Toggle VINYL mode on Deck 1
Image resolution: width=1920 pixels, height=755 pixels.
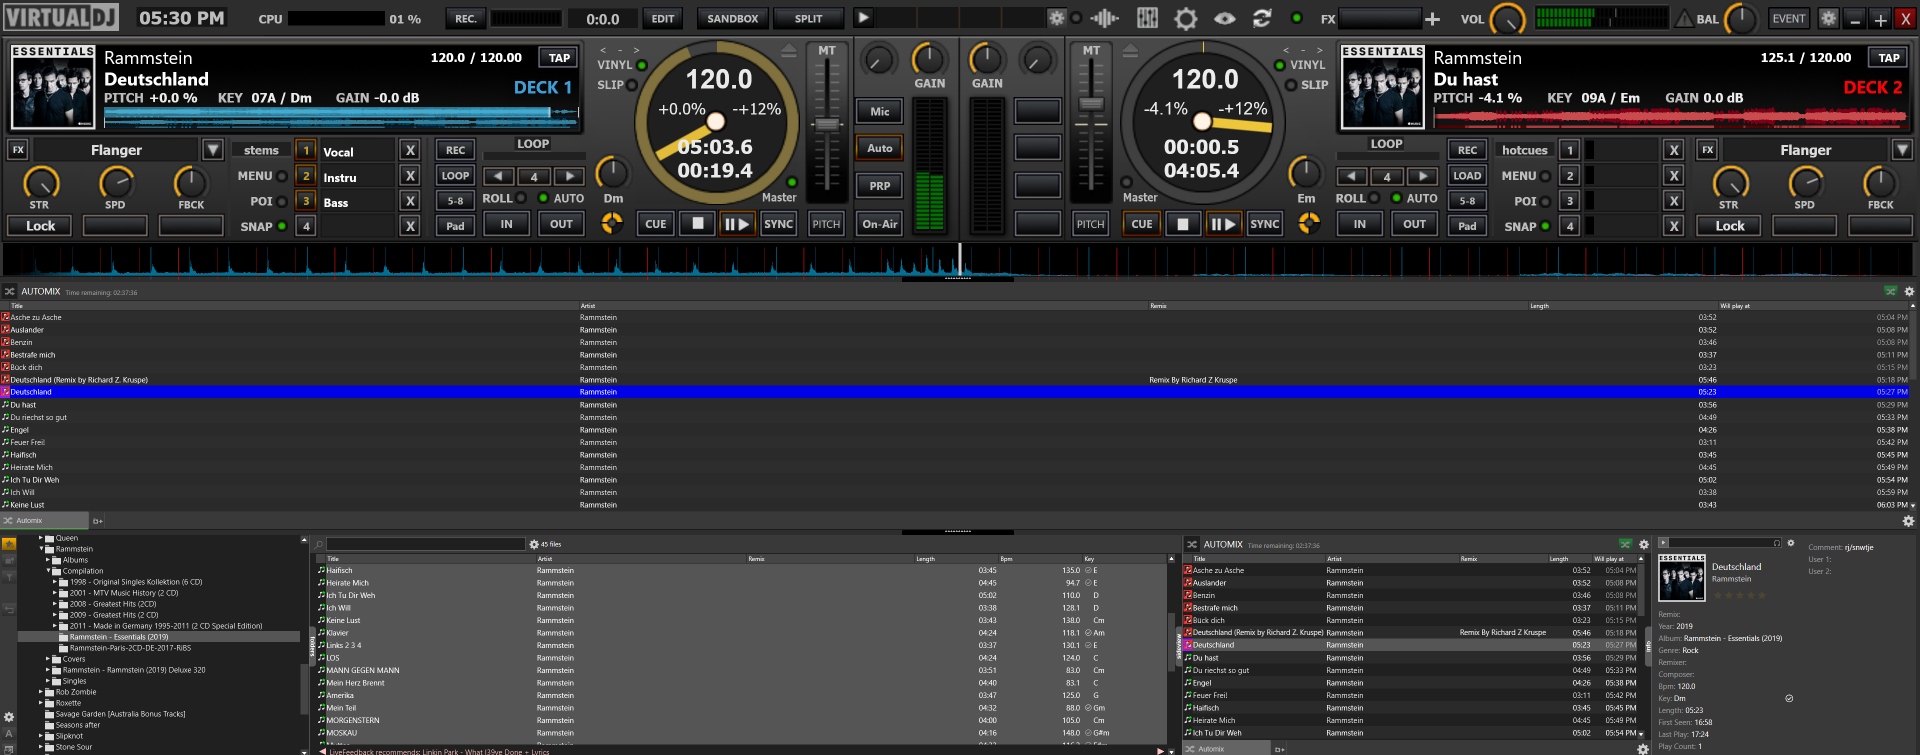pyautogui.click(x=641, y=65)
